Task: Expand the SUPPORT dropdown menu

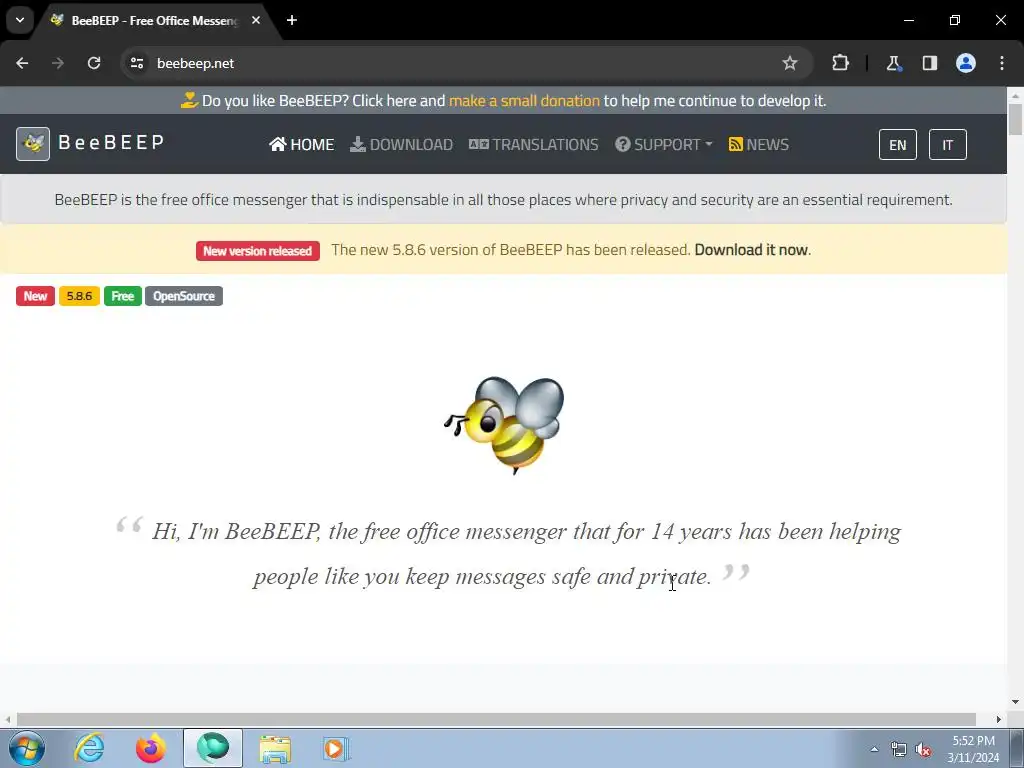Action: pos(664,144)
